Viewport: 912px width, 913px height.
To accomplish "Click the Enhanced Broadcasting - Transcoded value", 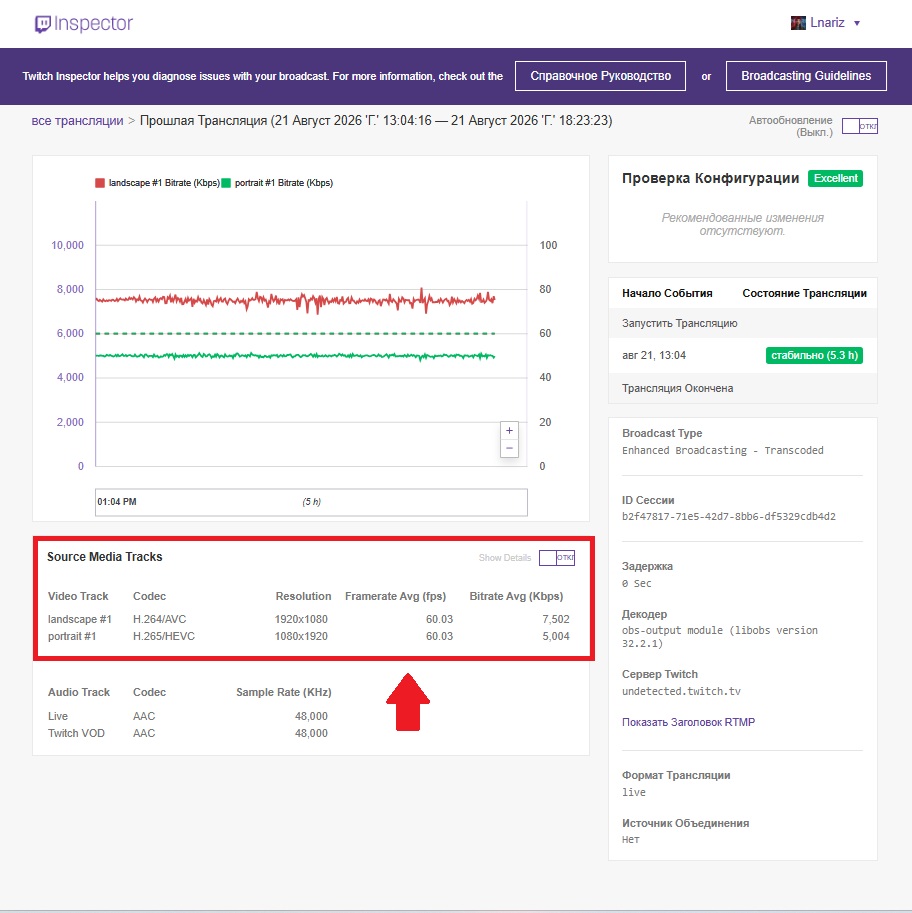I will pyautogui.click(x=723, y=450).
